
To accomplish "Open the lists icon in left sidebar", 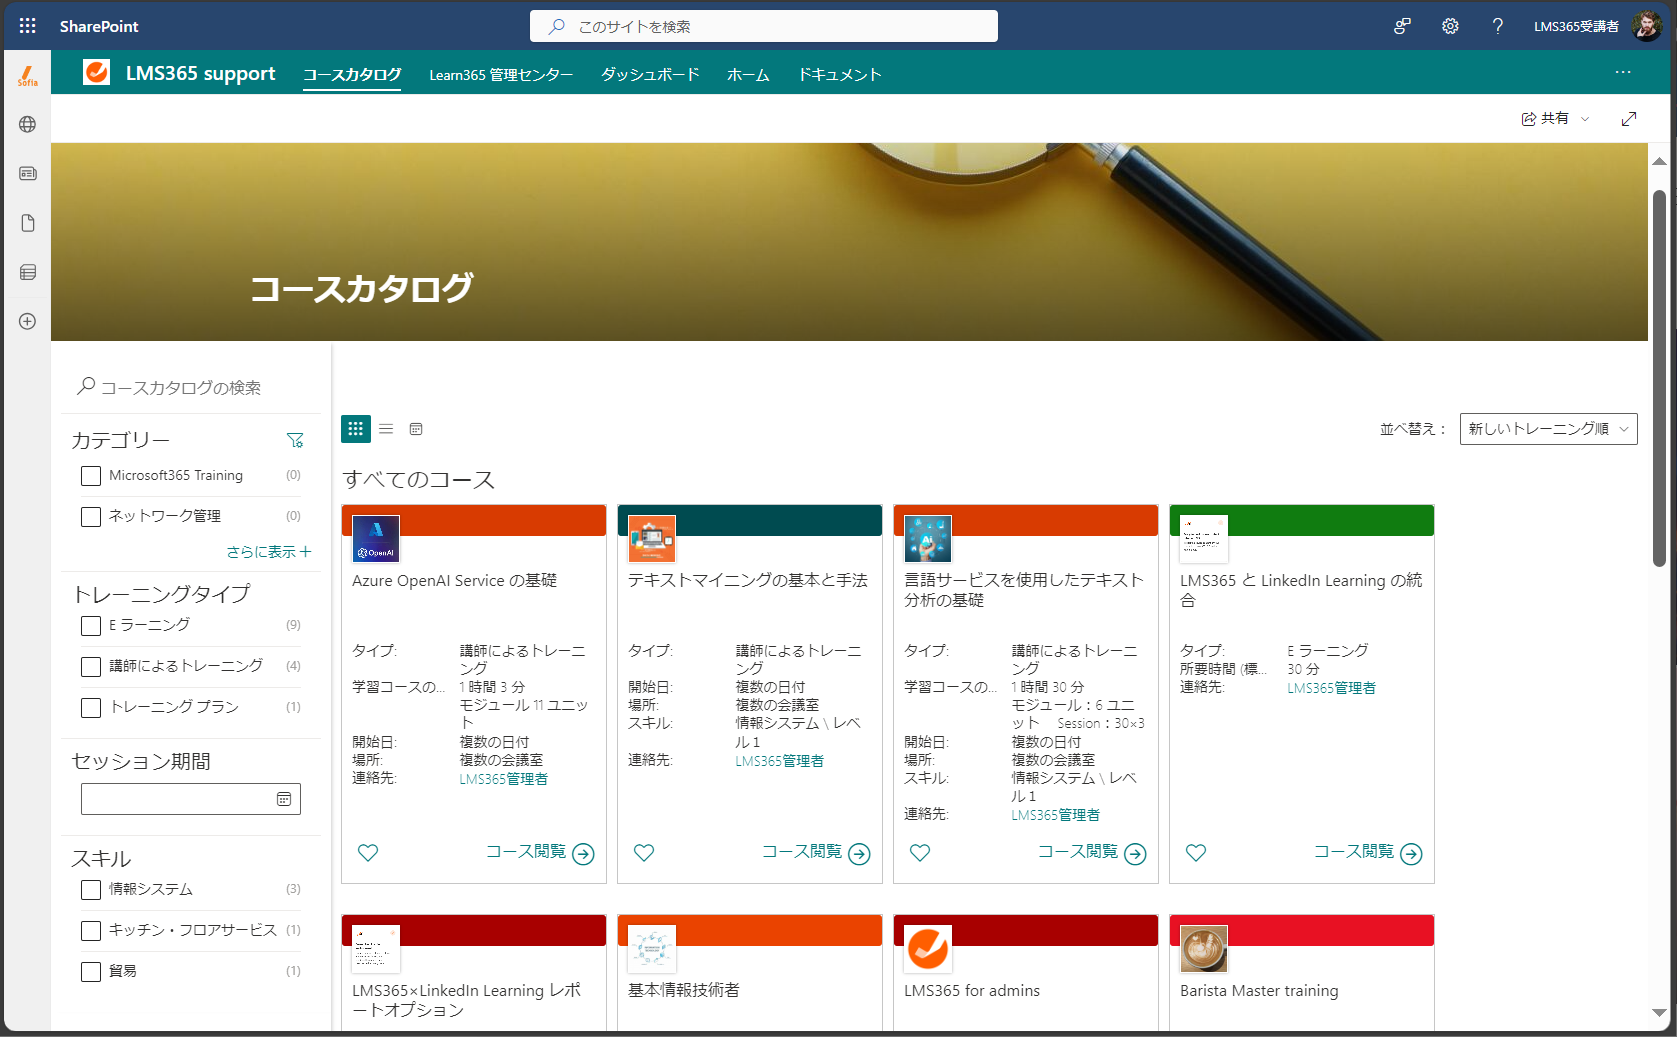I will click(x=28, y=272).
